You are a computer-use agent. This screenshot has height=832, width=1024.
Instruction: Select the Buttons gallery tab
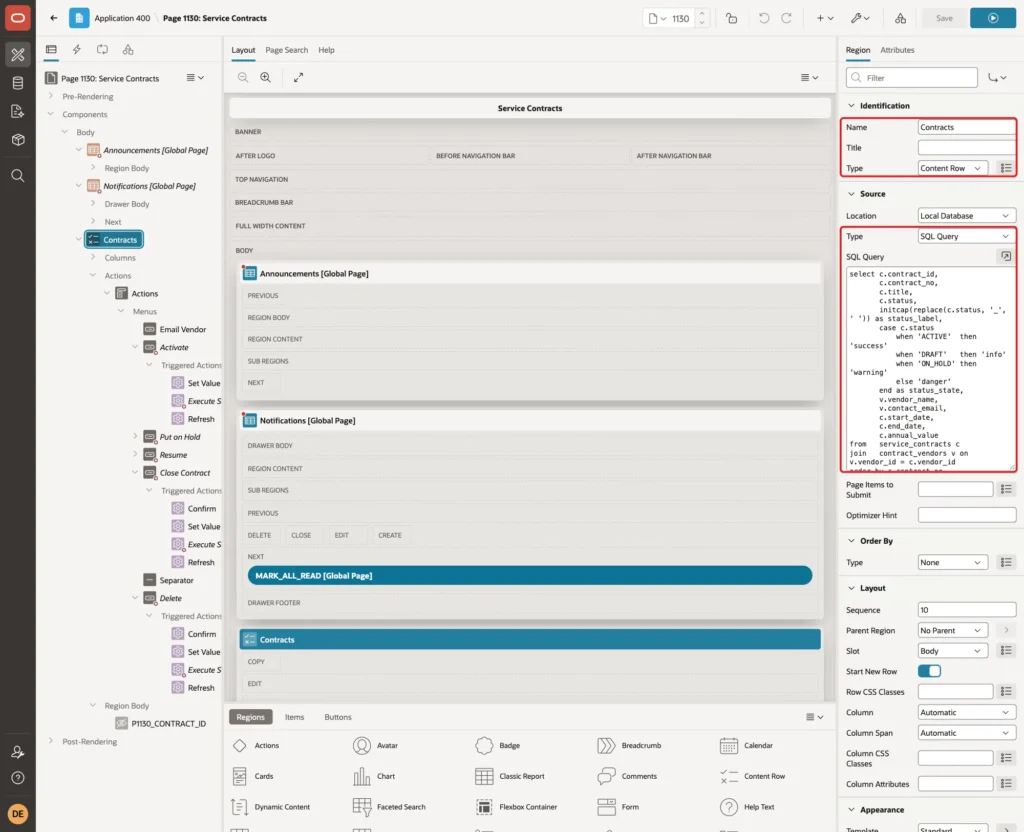[338, 717]
